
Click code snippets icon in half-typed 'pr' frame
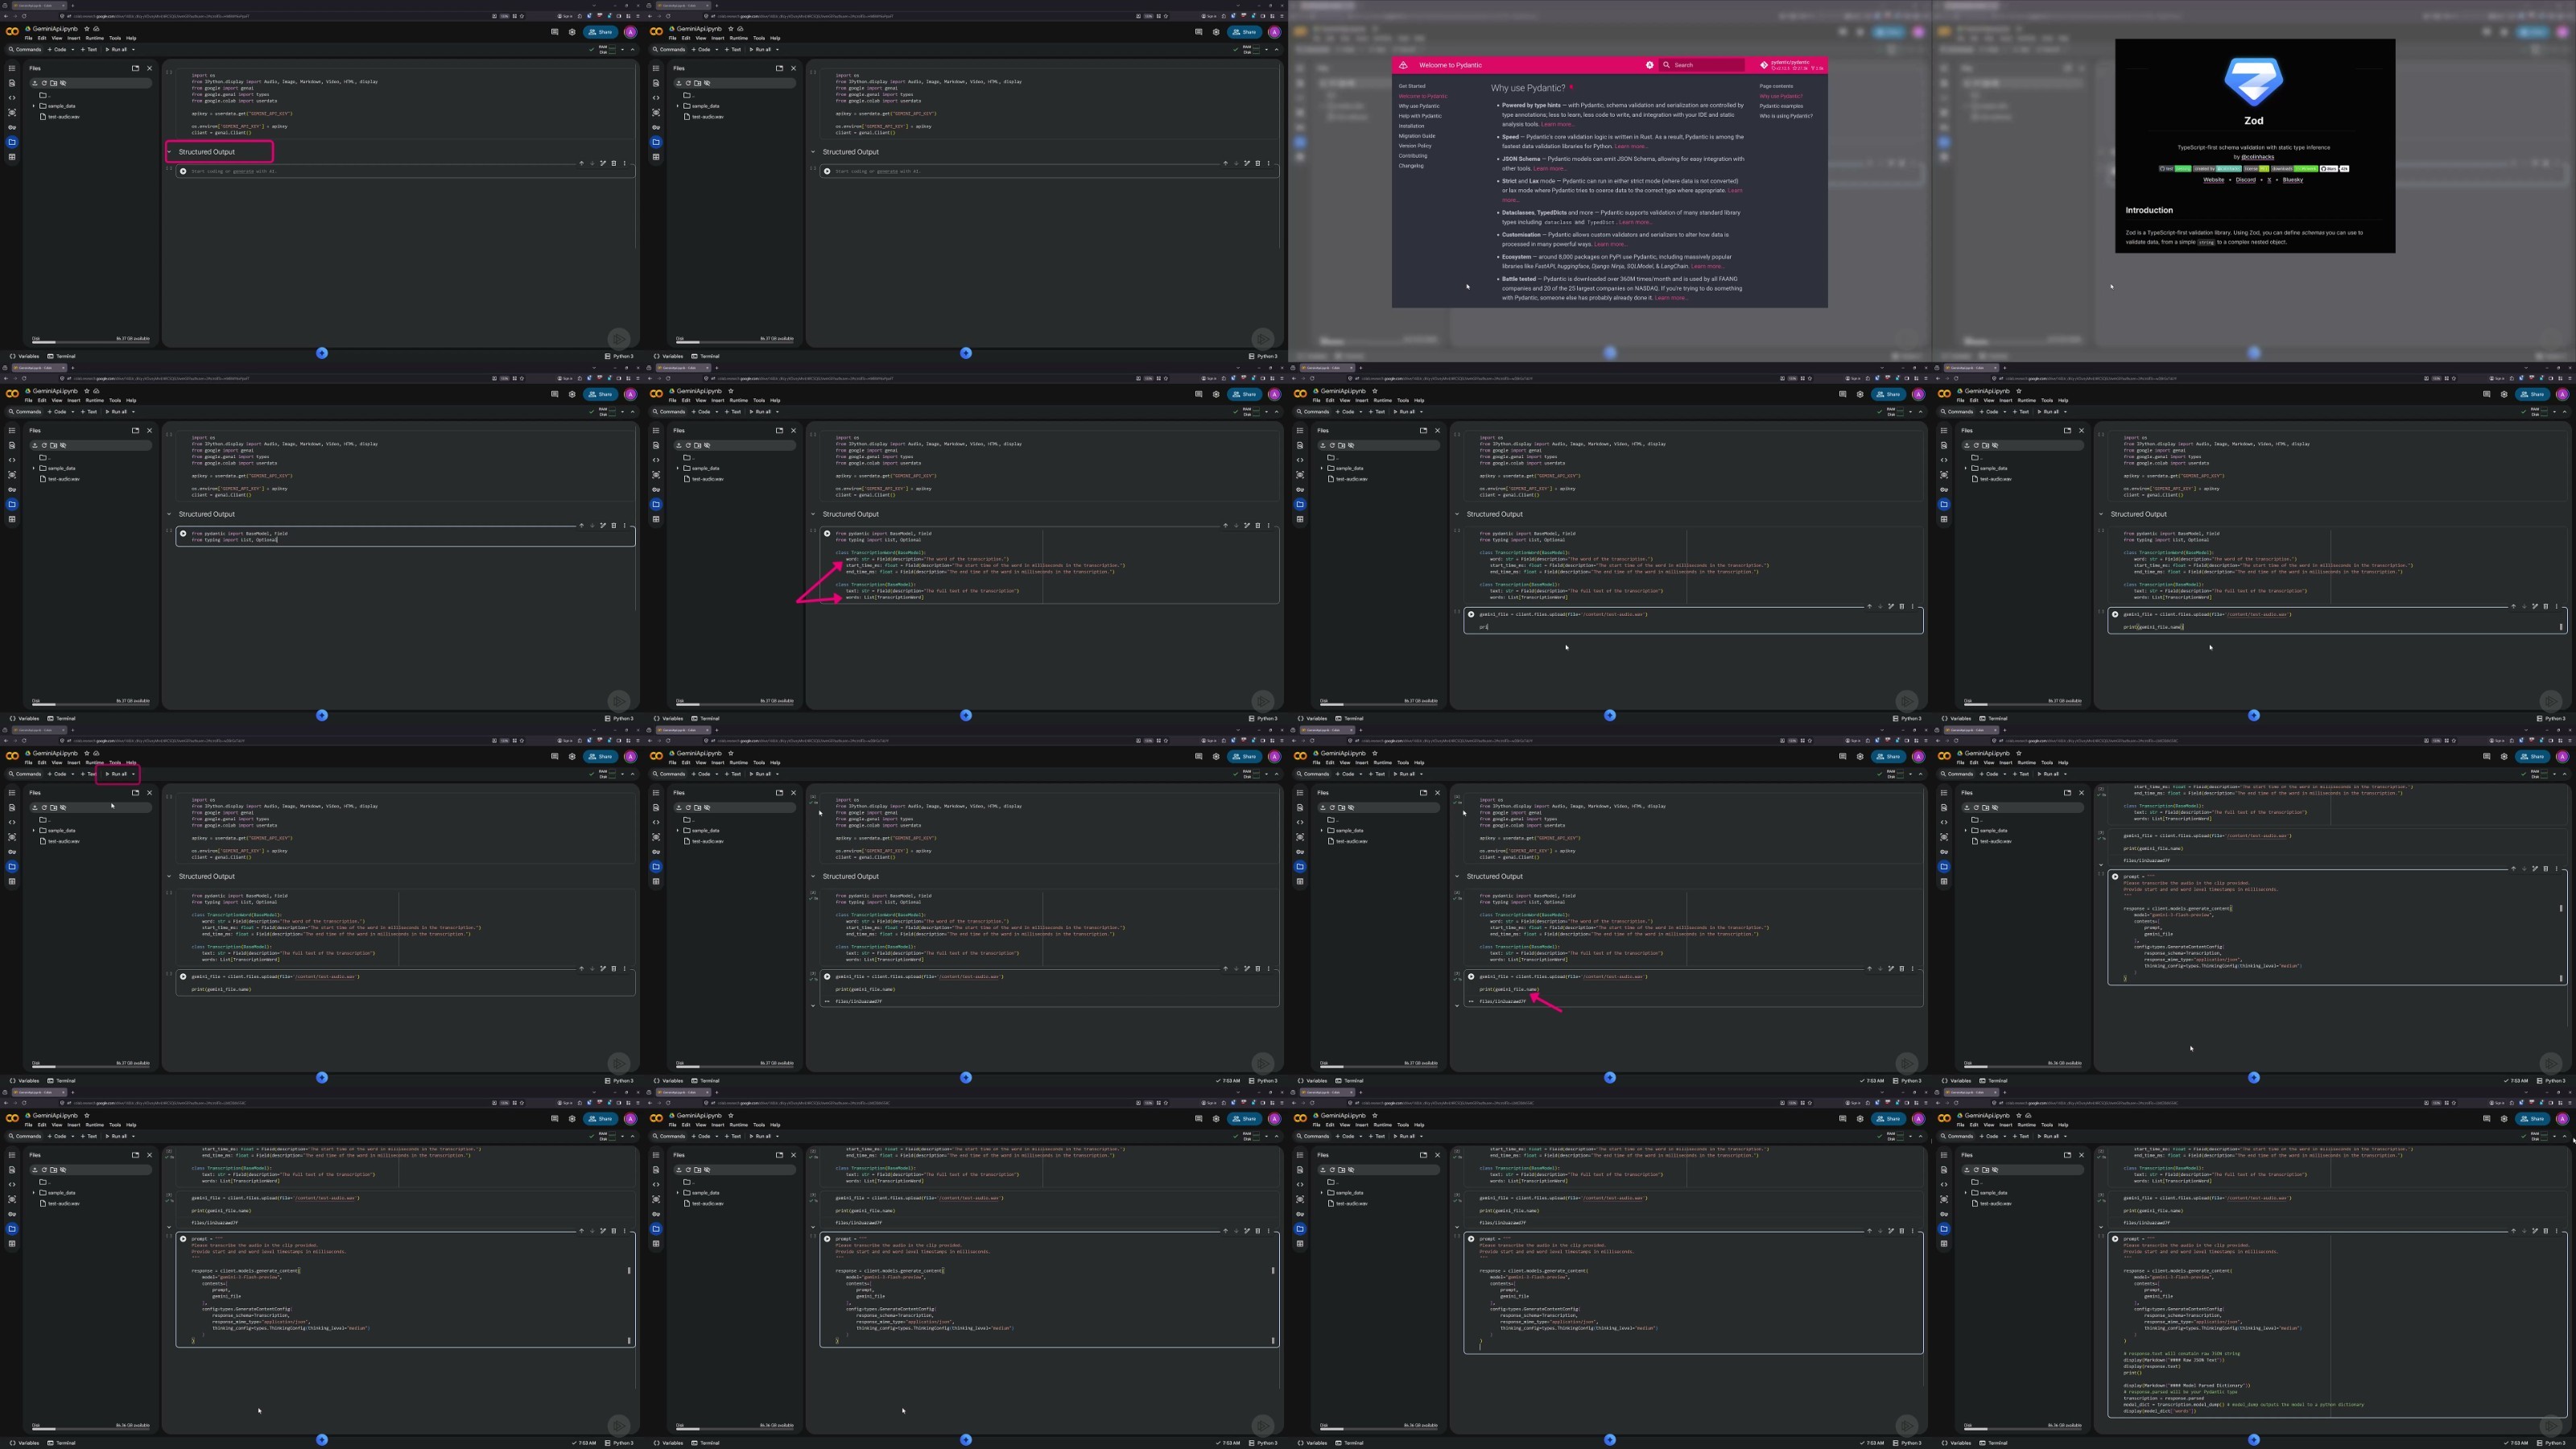click(1300, 460)
